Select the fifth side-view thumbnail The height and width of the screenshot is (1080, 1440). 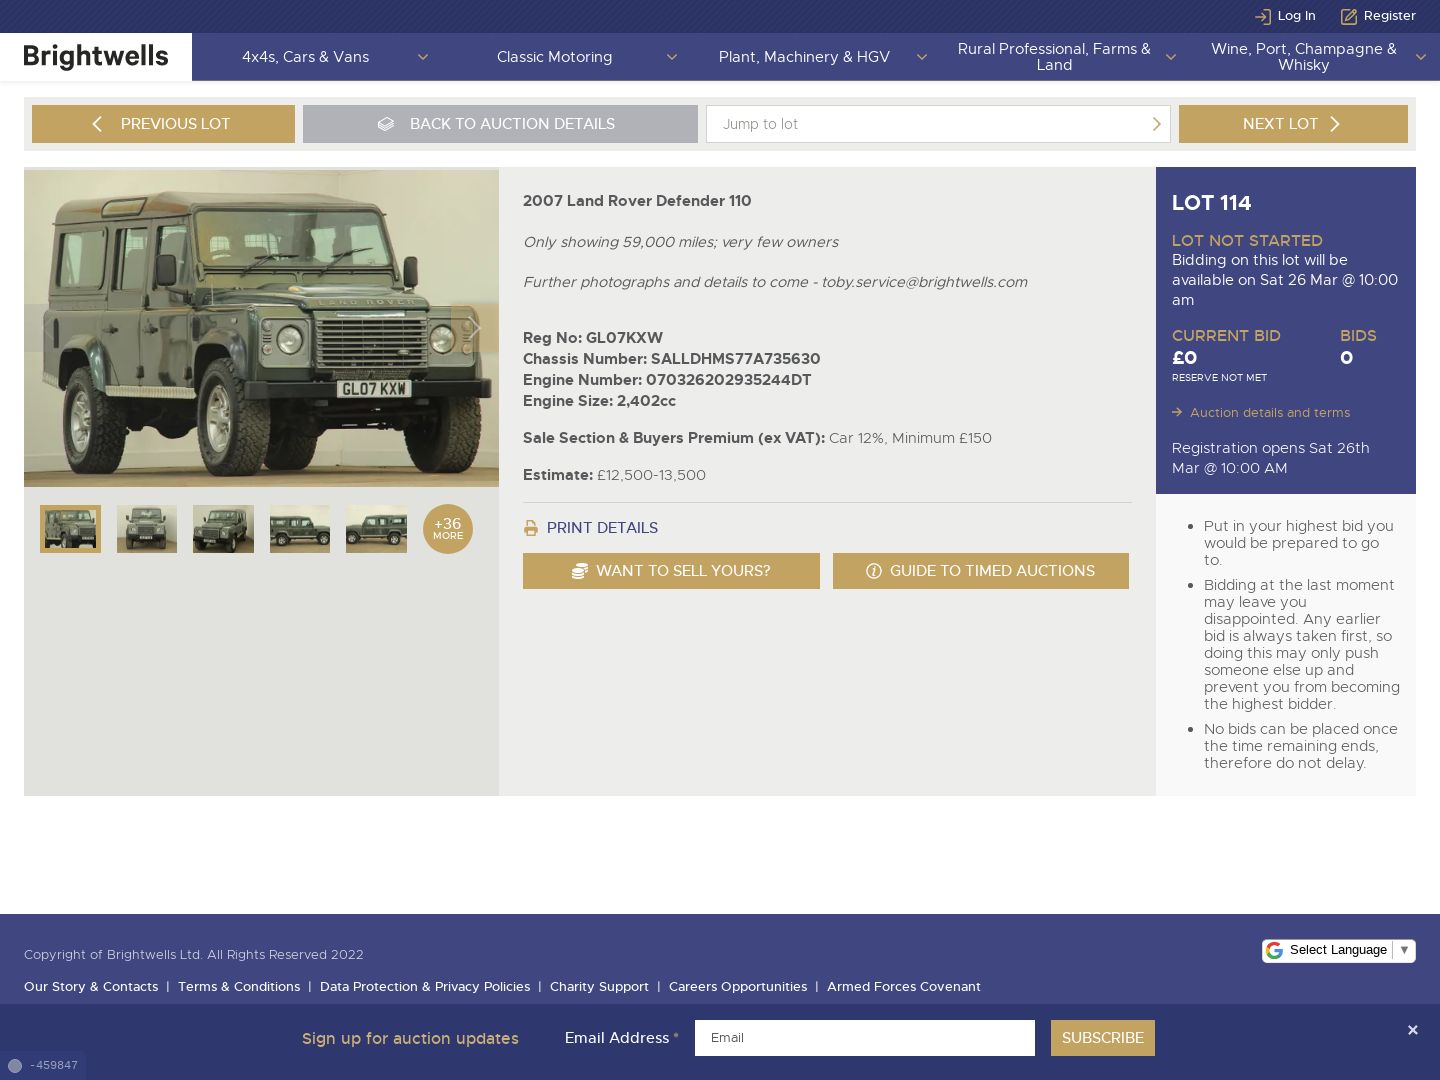coord(376,529)
